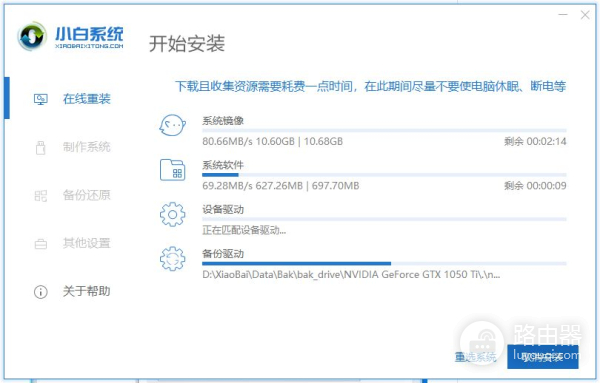Click the remaining time 00:00:09 text

tap(535, 186)
